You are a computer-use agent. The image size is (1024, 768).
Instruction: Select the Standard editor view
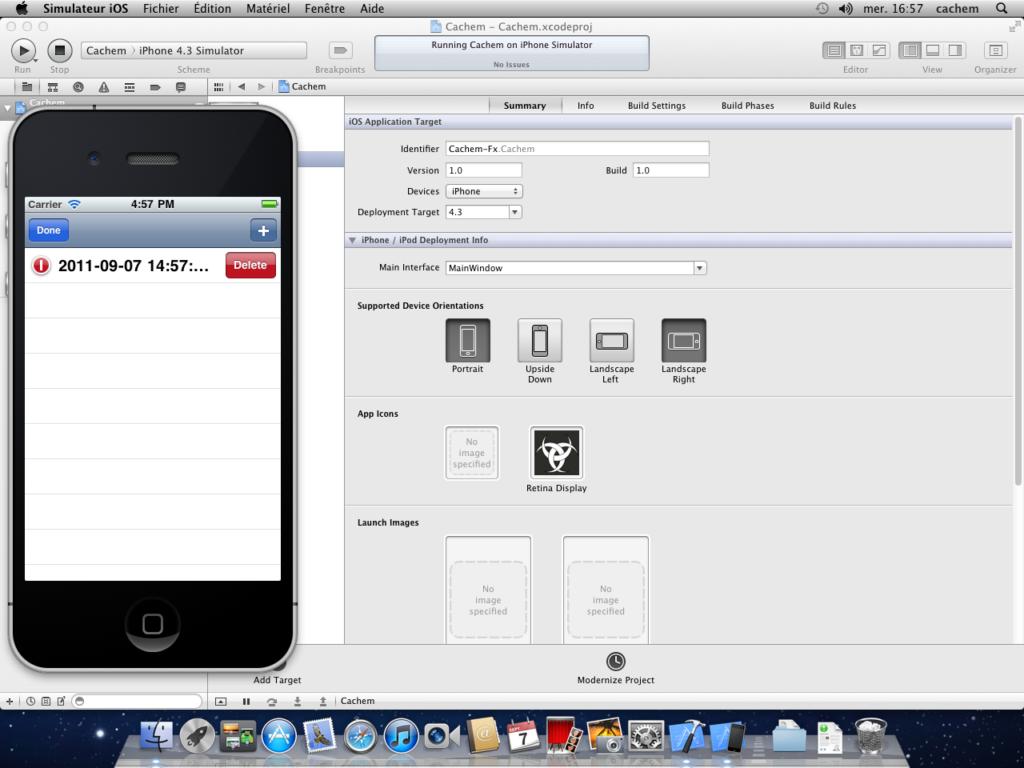click(x=834, y=50)
